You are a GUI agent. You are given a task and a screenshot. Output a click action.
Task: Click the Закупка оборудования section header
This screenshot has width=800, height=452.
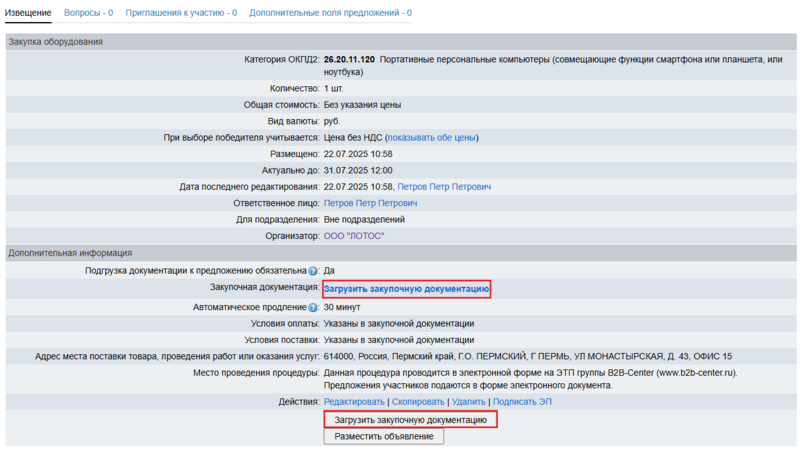401,42
